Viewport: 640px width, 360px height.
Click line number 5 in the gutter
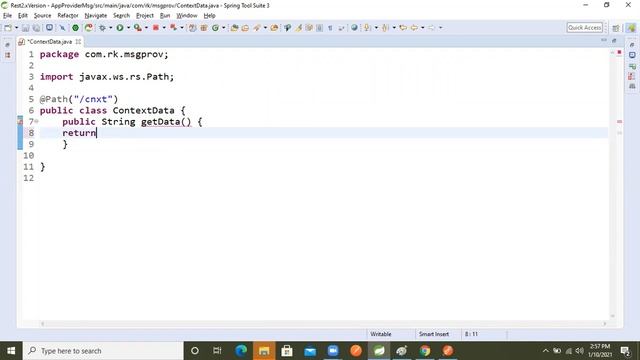click(x=31, y=99)
